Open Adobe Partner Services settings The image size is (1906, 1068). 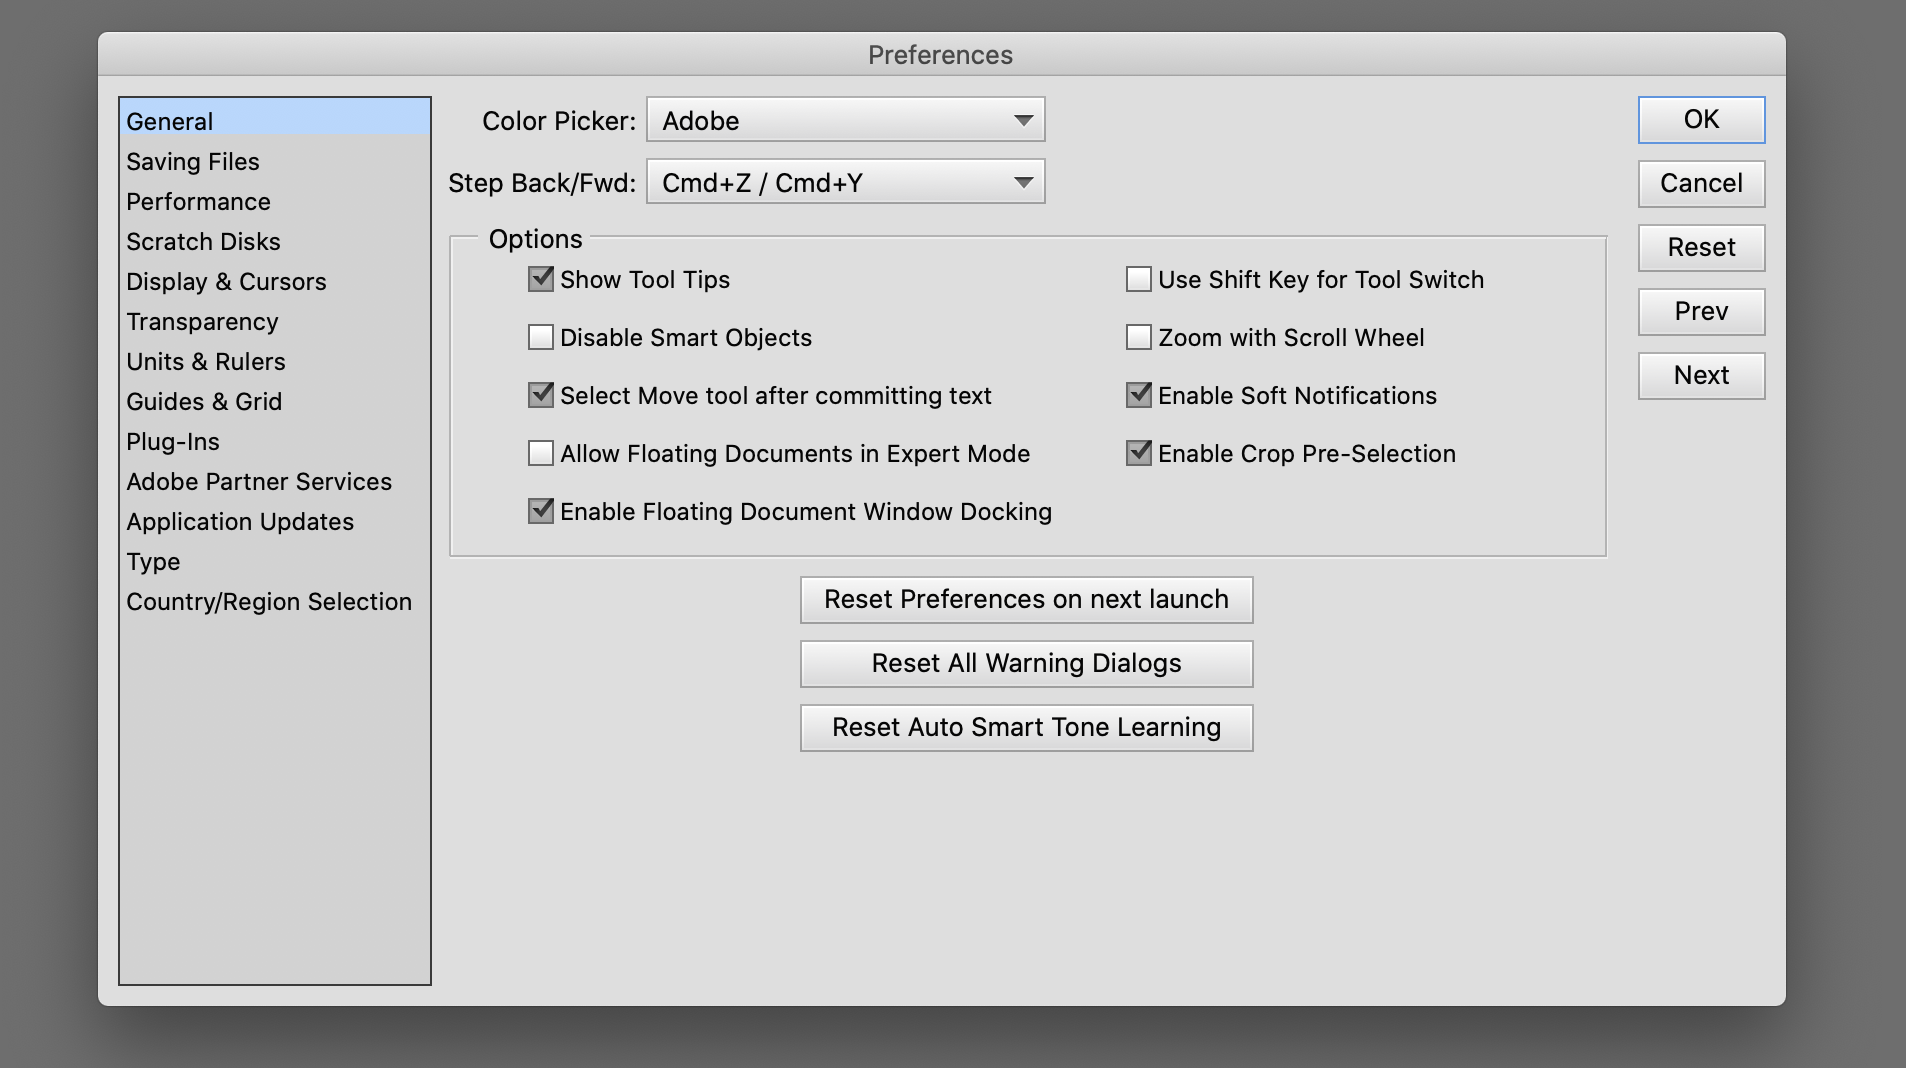(x=258, y=481)
